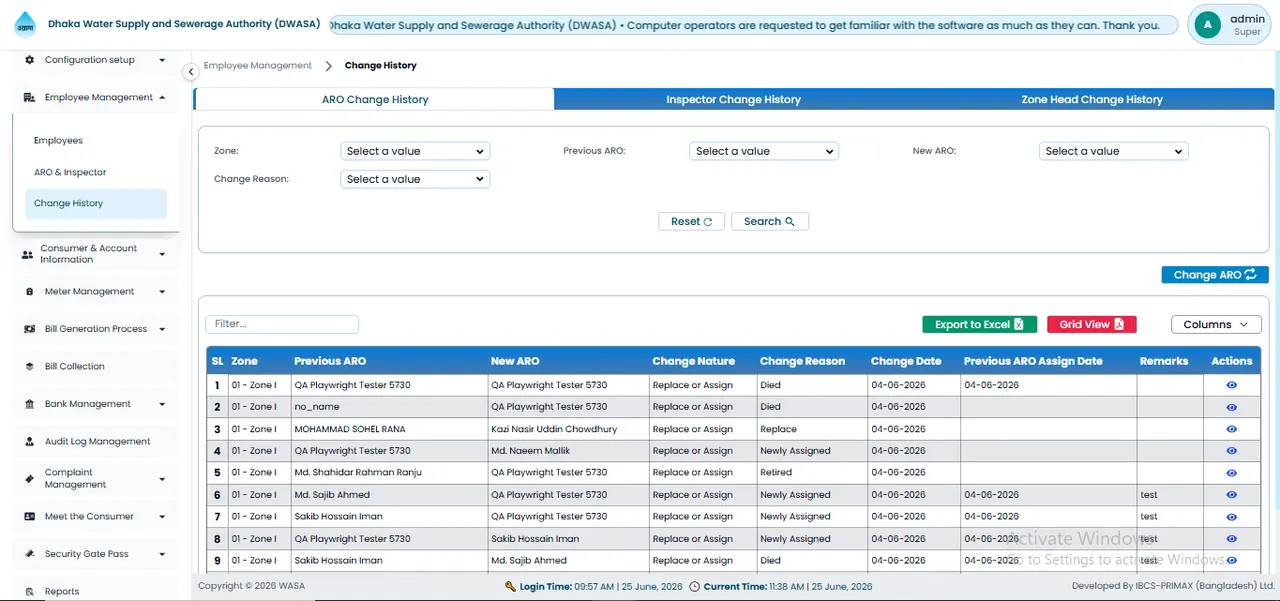Image resolution: width=1280 pixels, height=601 pixels.
Task: View details for row 8 eye icon
Action: pyautogui.click(x=1231, y=539)
